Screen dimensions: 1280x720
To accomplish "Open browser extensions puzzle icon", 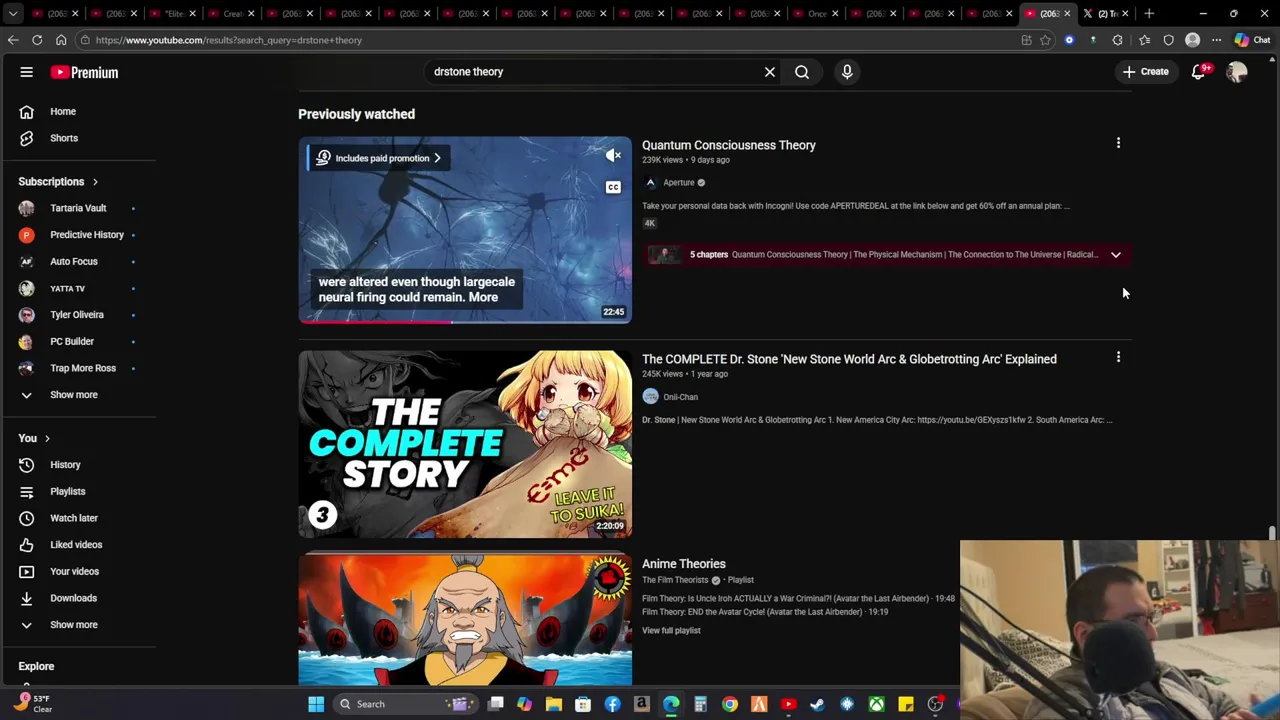I will pyautogui.click(x=1117, y=40).
